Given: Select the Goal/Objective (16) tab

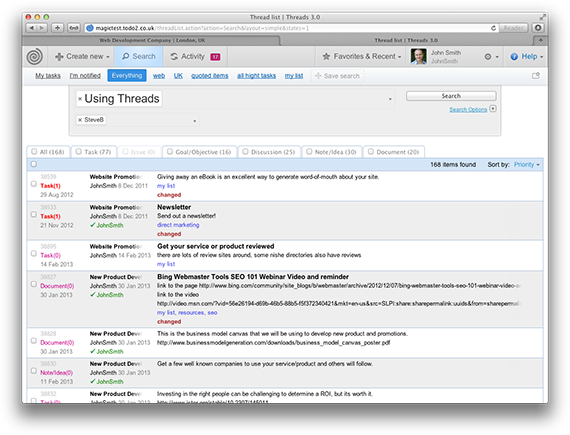Looking at the screenshot, I should [x=200, y=152].
